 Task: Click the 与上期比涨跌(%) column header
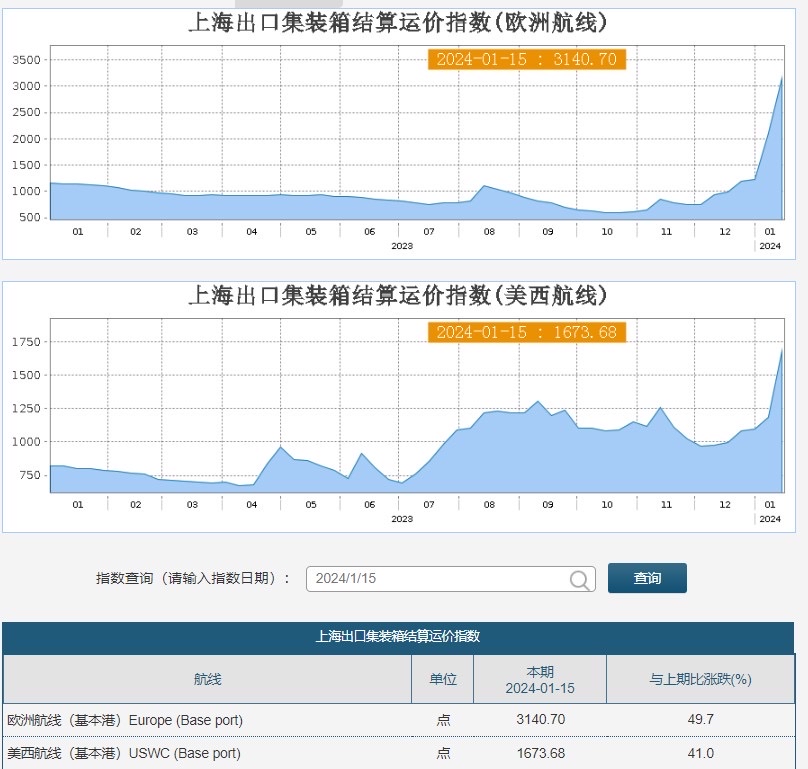pos(700,679)
